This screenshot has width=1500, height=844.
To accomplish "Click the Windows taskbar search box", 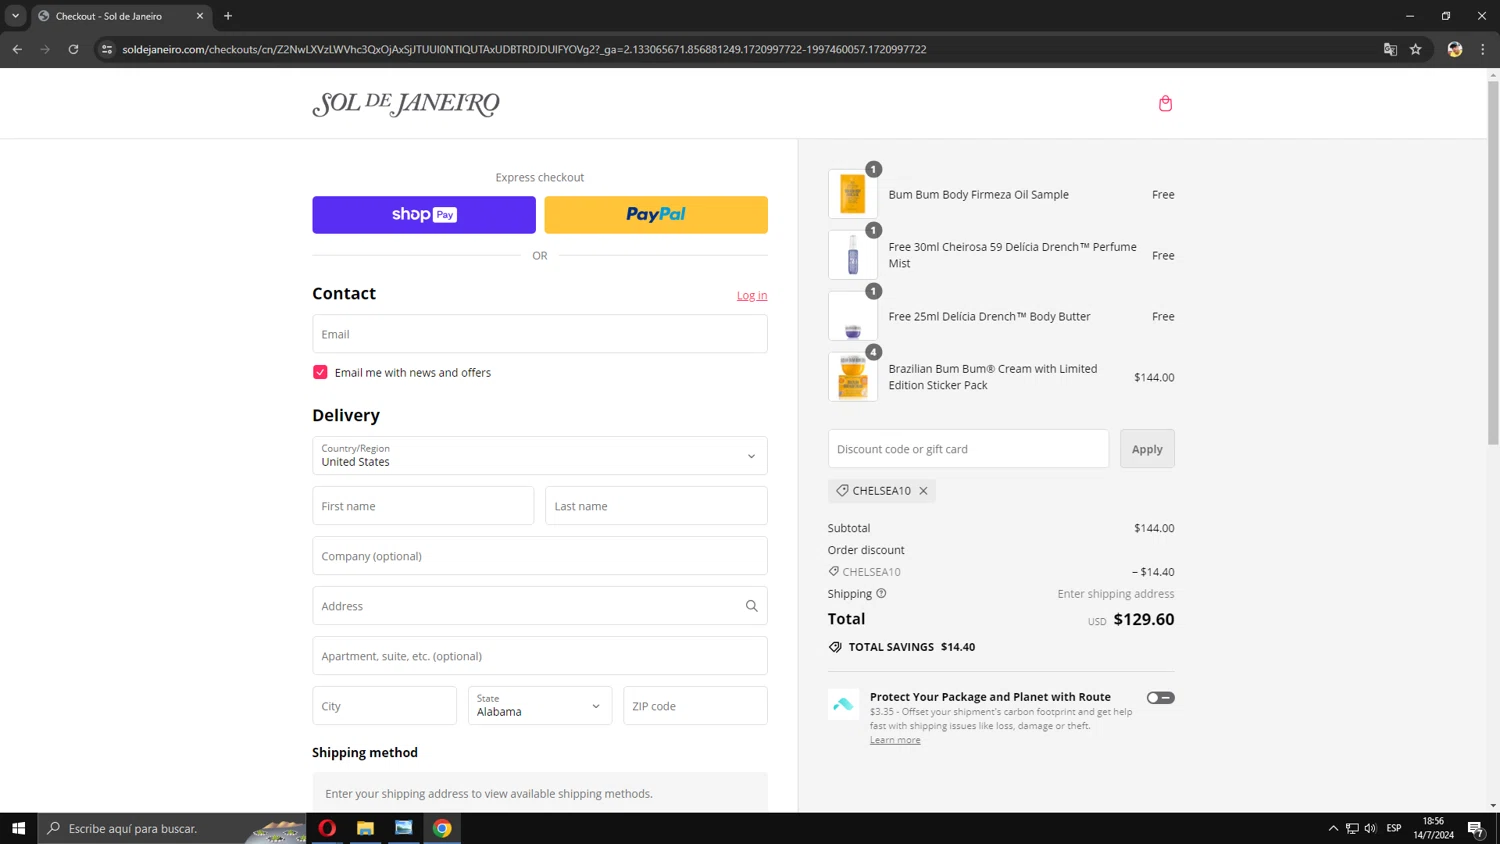I will pyautogui.click(x=173, y=828).
